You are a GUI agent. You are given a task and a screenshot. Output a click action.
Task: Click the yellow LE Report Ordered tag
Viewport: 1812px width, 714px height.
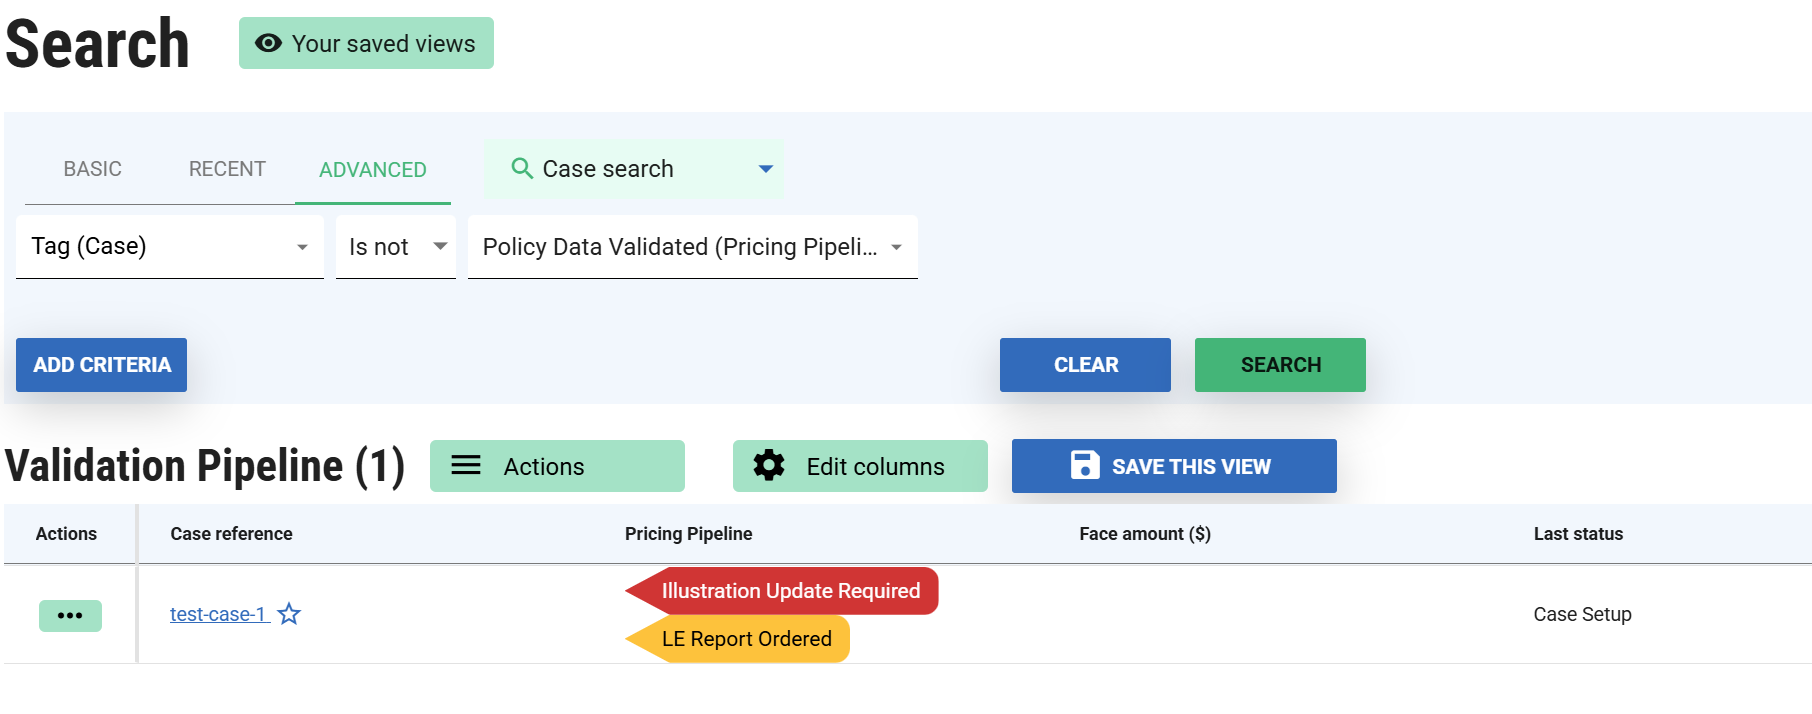746,639
